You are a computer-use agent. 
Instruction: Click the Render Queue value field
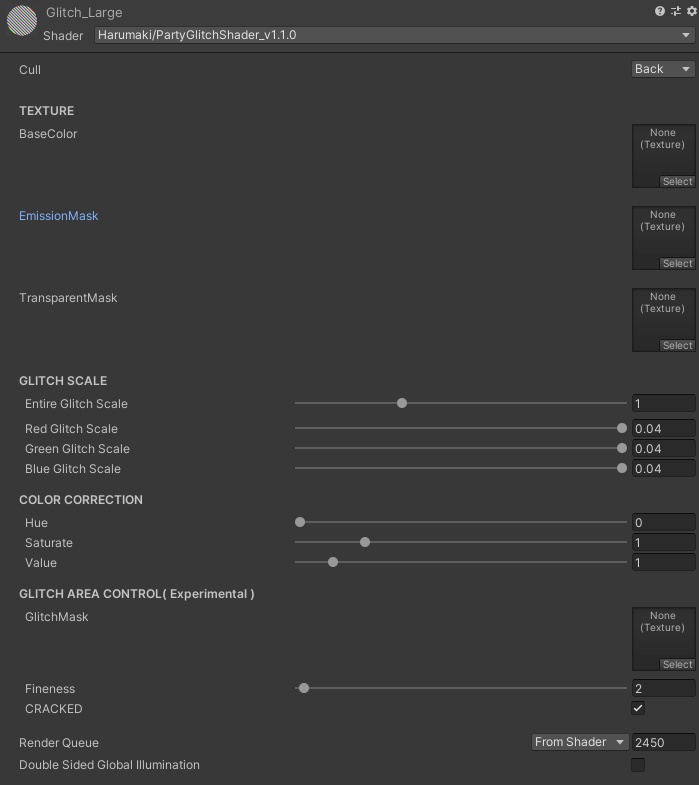663,742
